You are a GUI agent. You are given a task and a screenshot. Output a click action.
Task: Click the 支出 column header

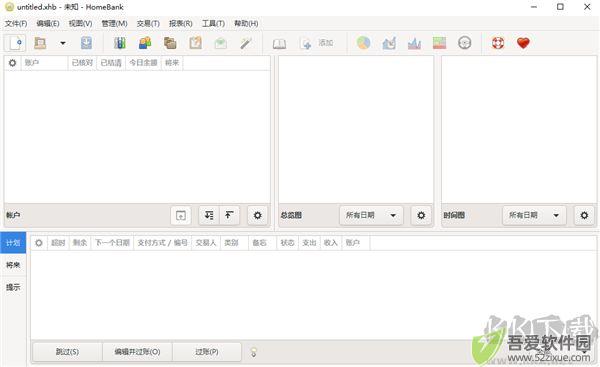pyautogui.click(x=309, y=243)
